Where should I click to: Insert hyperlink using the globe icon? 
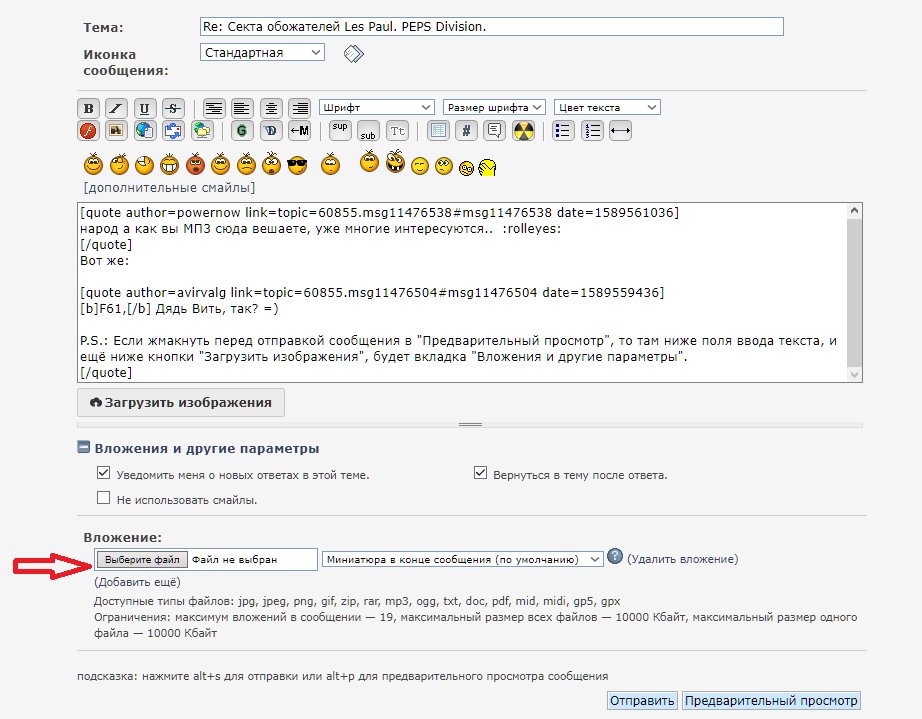[145, 131]
